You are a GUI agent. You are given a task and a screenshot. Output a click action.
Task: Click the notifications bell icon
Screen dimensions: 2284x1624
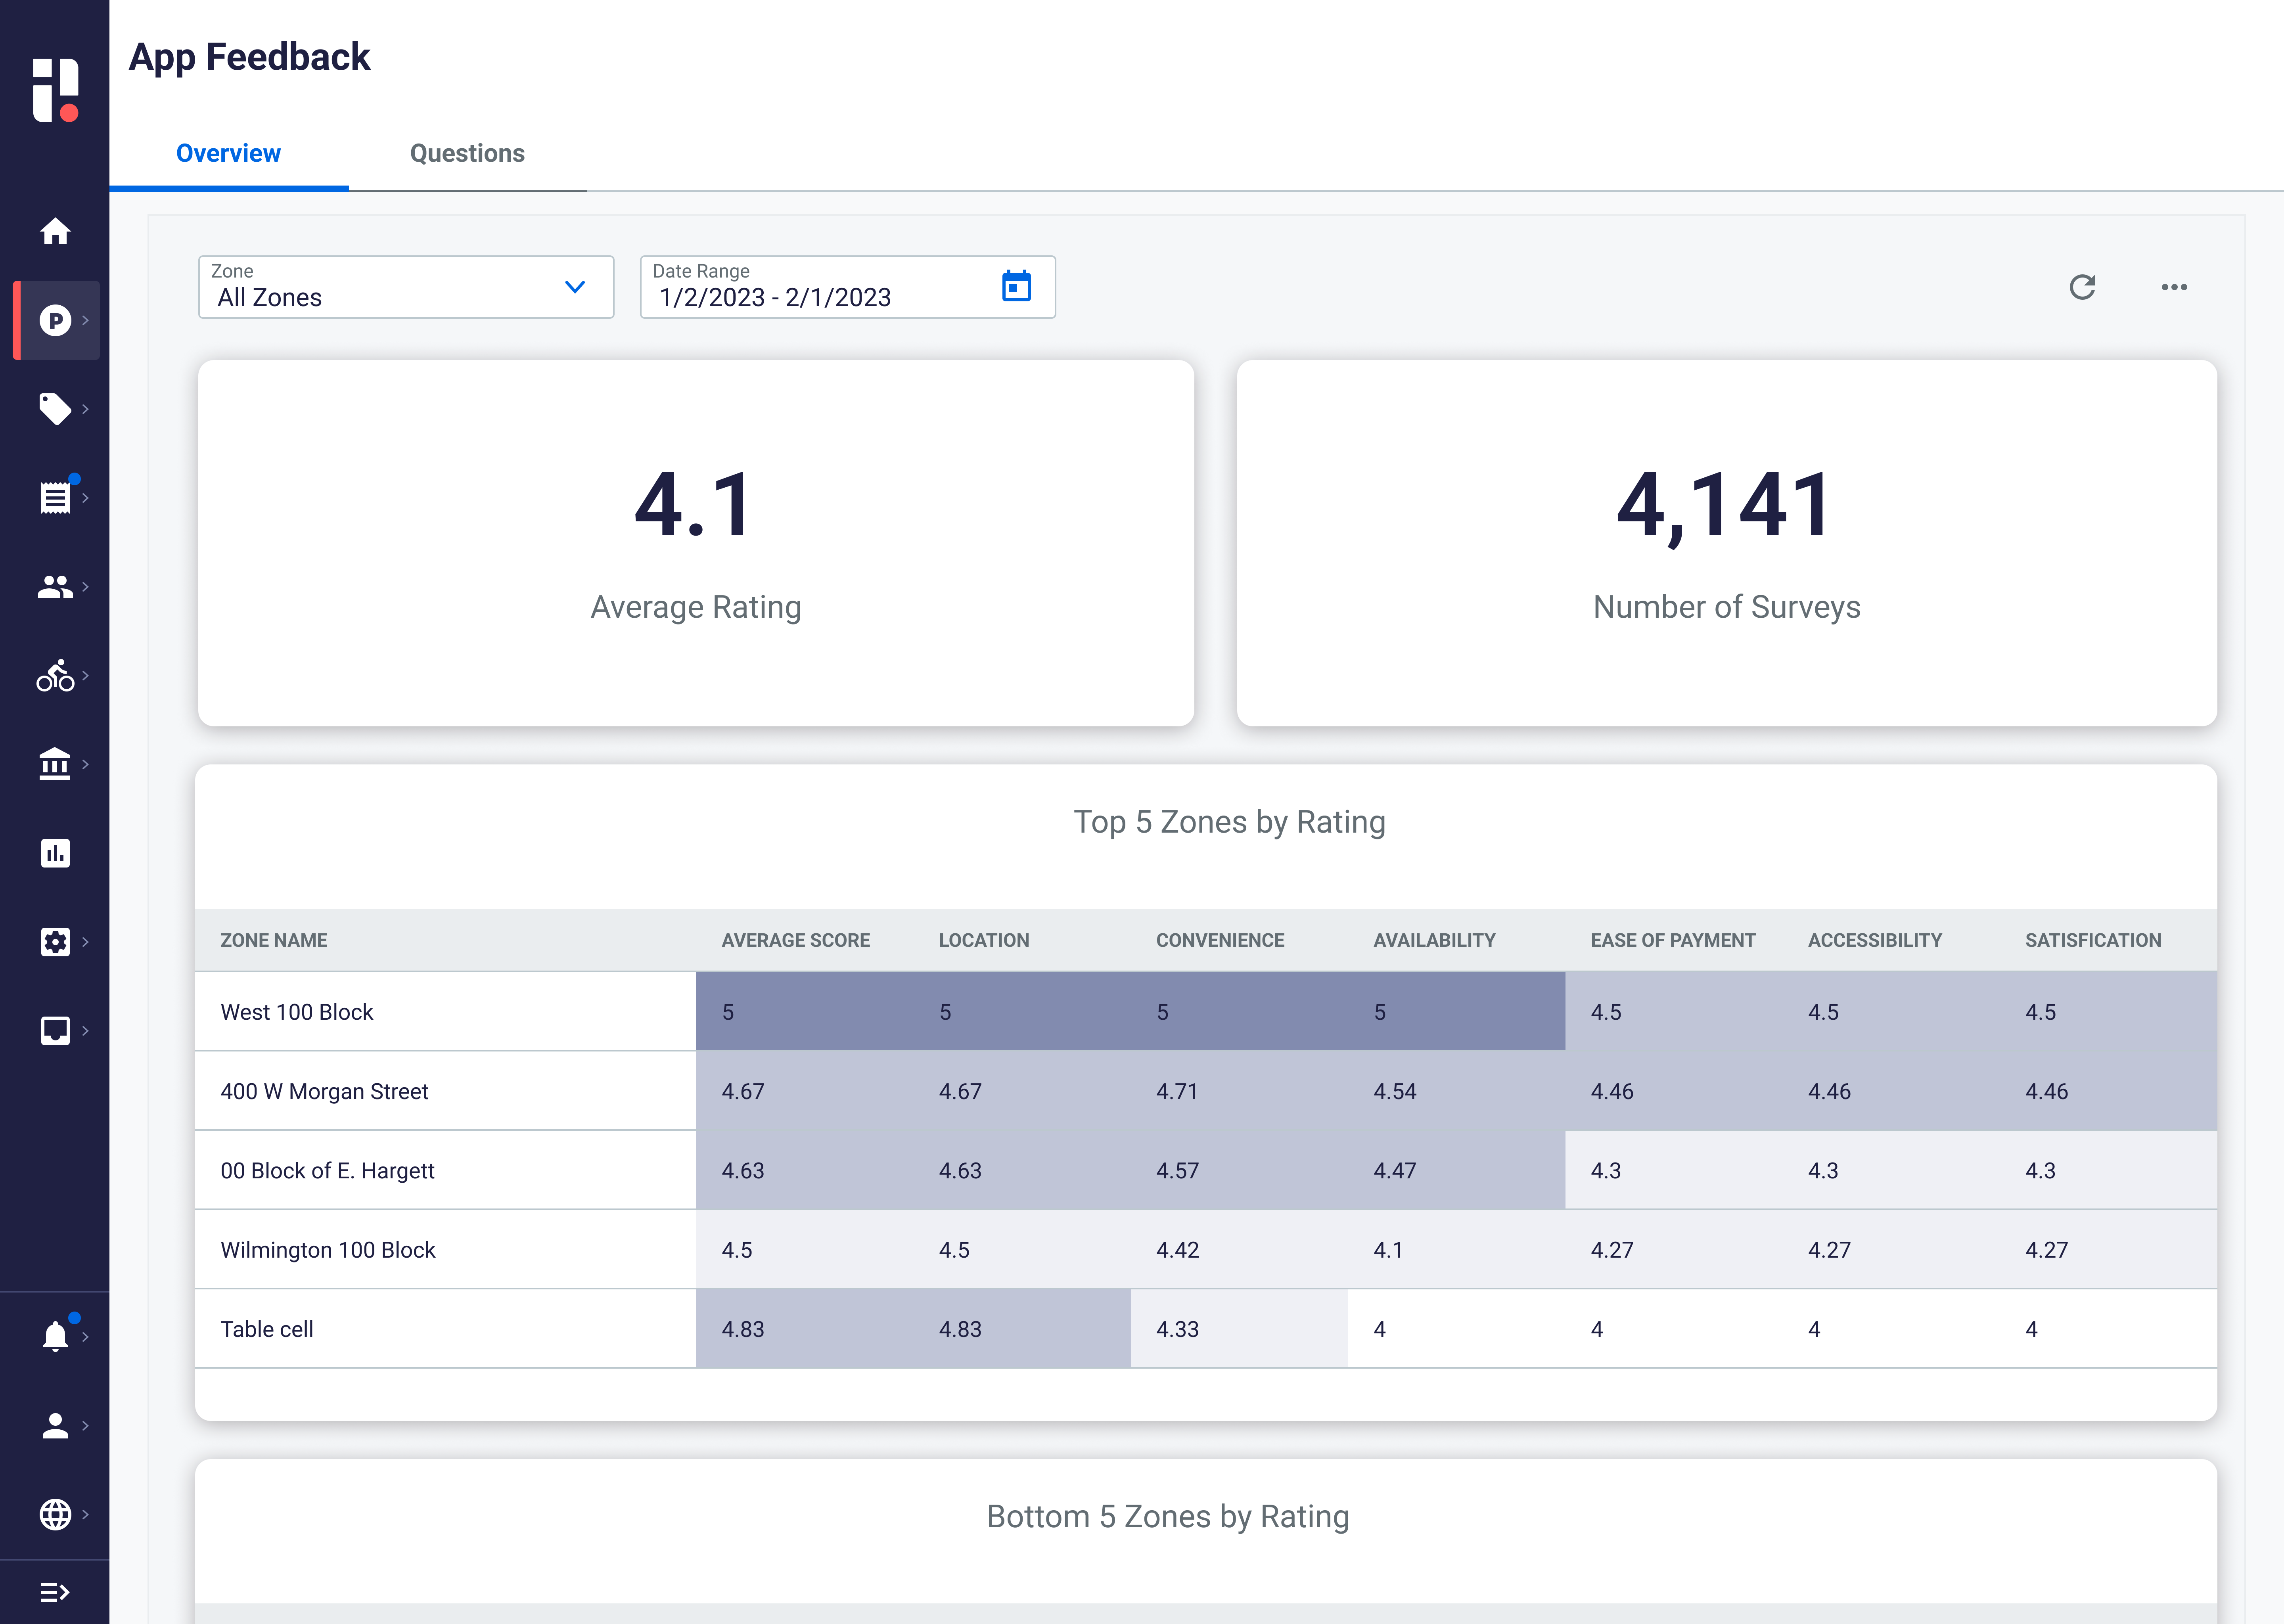point(55,1336)
